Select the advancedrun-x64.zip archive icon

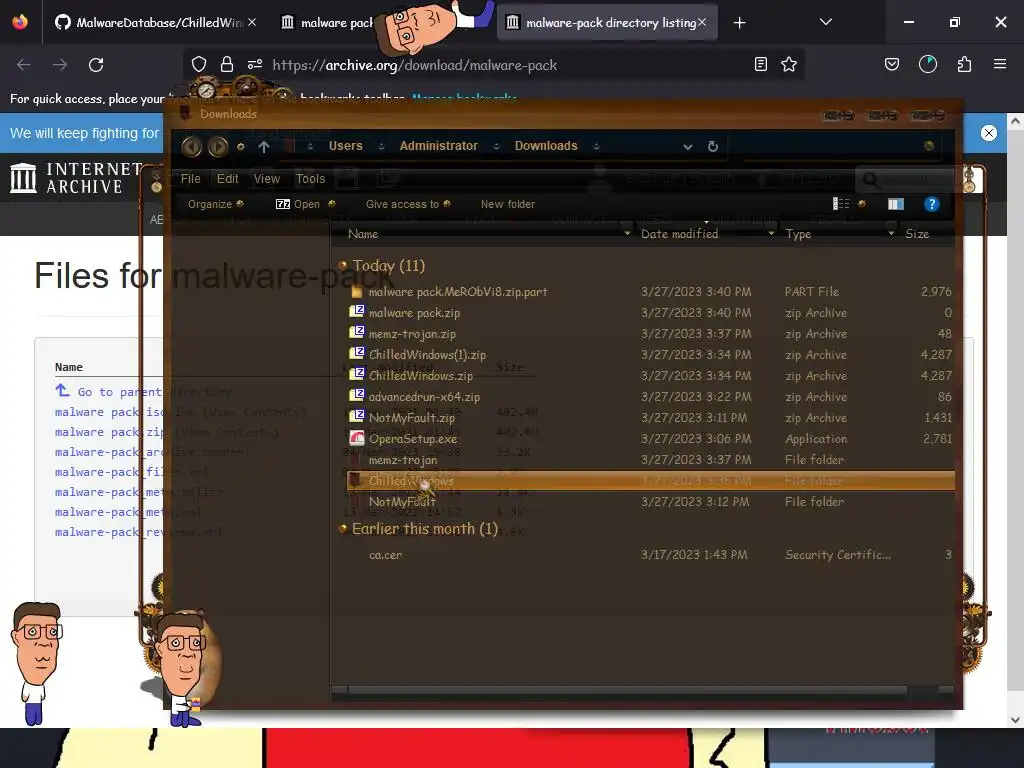(x=357, y=396)
